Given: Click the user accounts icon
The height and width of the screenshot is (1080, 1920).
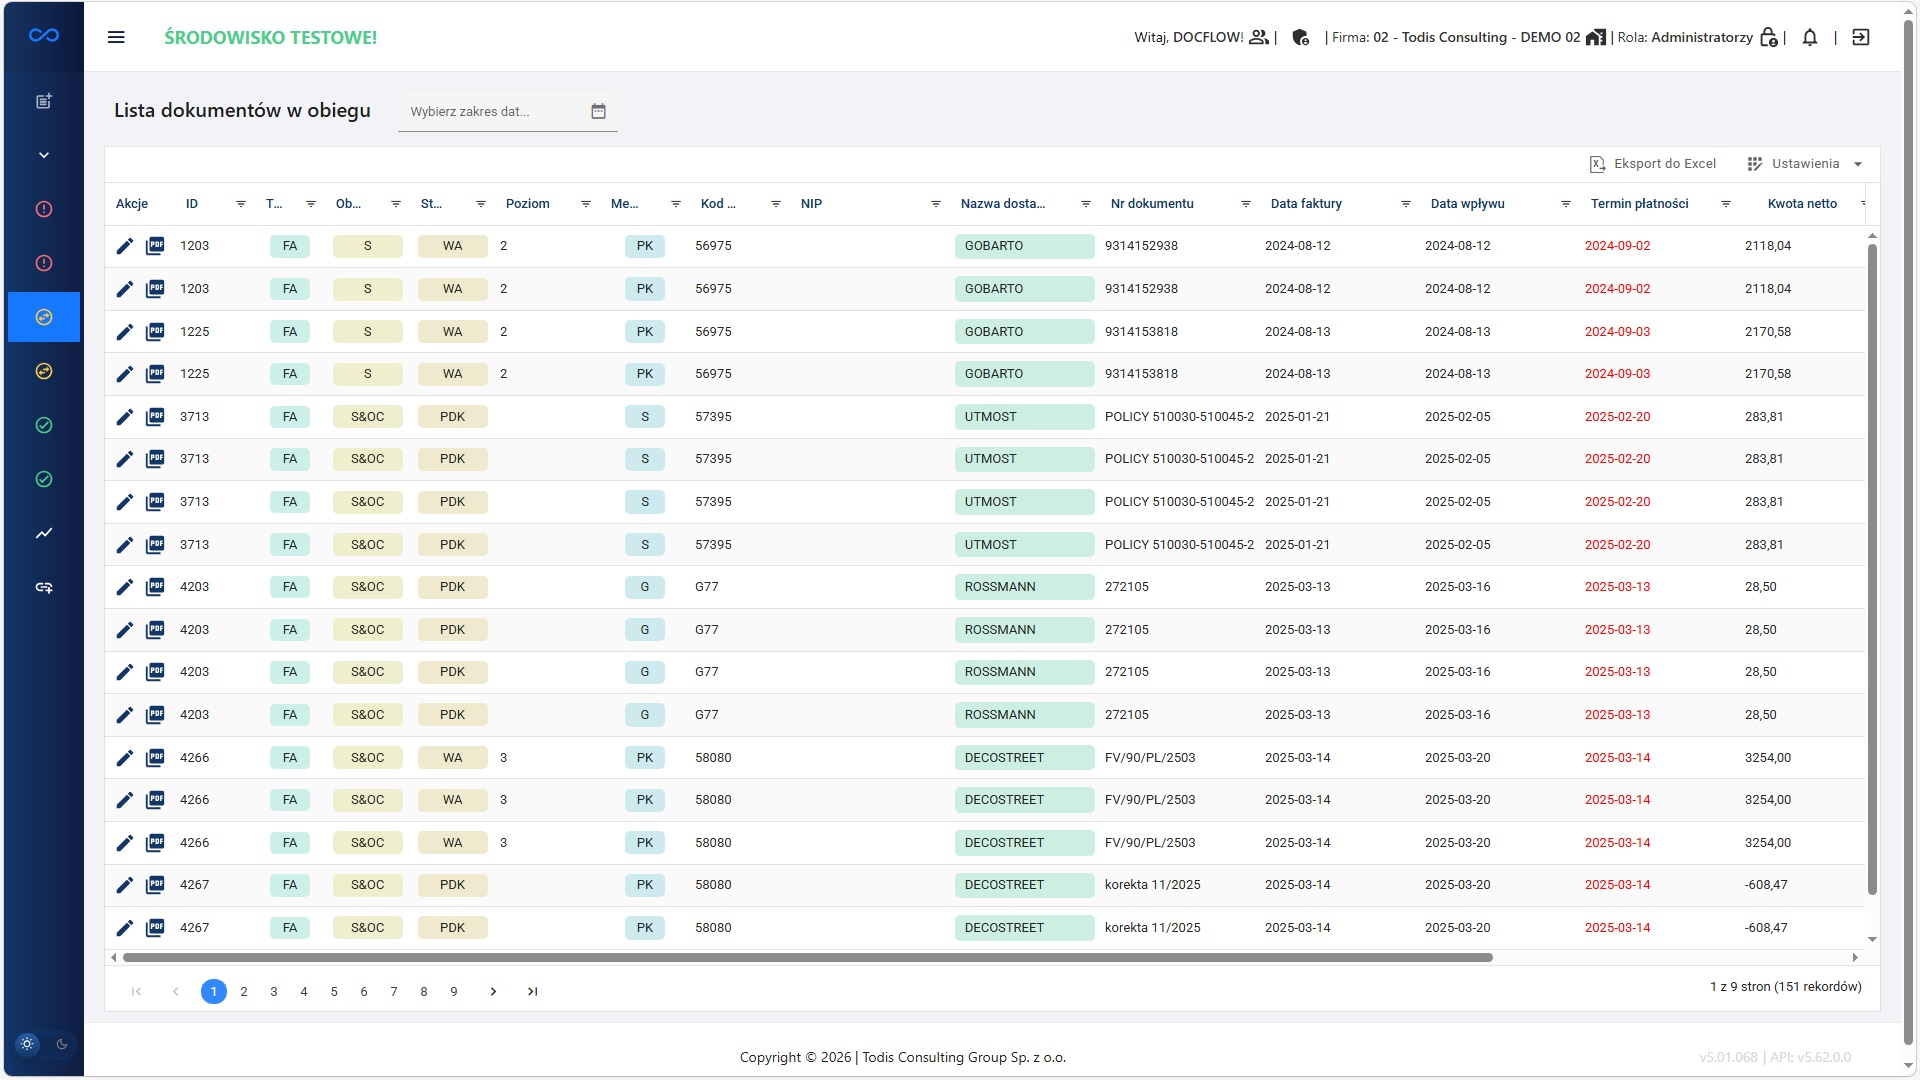Looking at the screenshot, I should (1259, 37).
